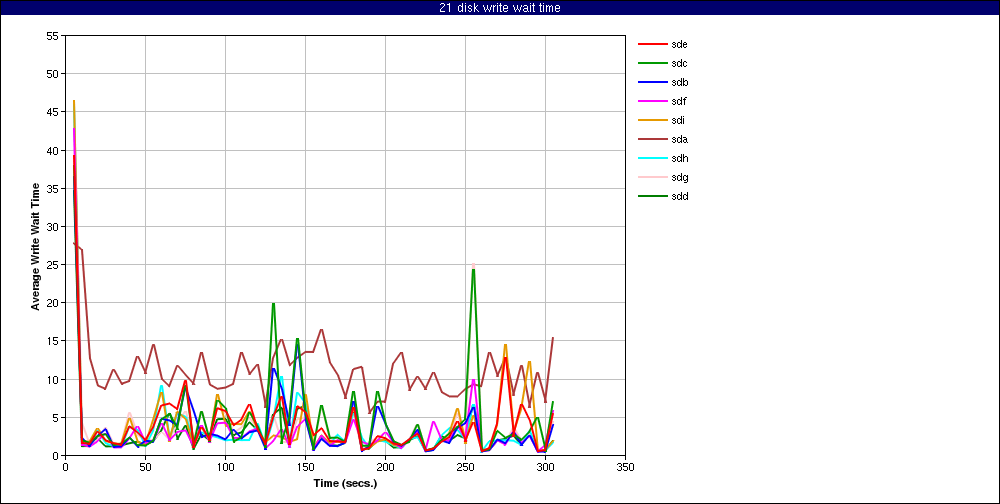Click the y-axis label 45

(53, 112)
